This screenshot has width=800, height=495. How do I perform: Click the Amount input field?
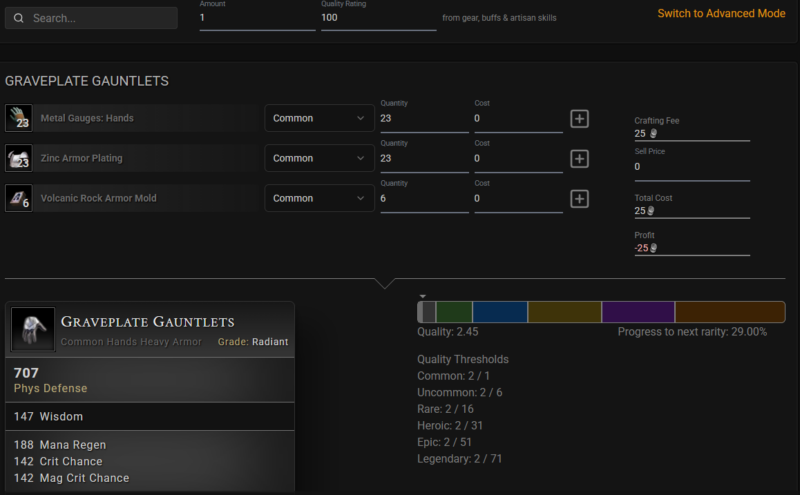coord(257,18)
